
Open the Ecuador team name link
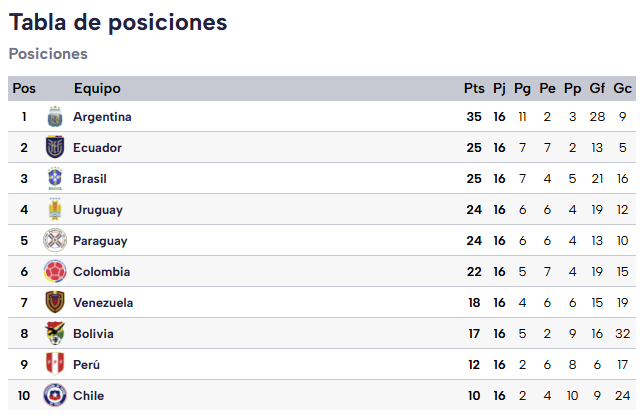point(97,148)
